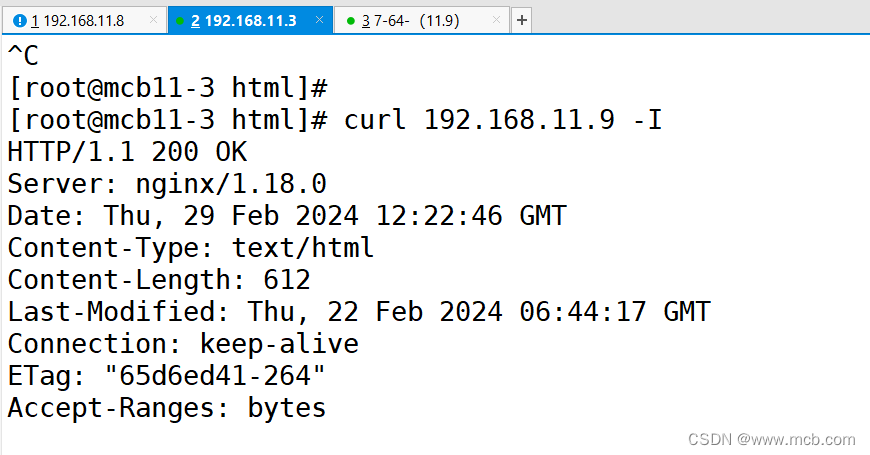Screen dimensions: 870x455
Task: Click the Content-Type: text/html line
Action: 191,248
